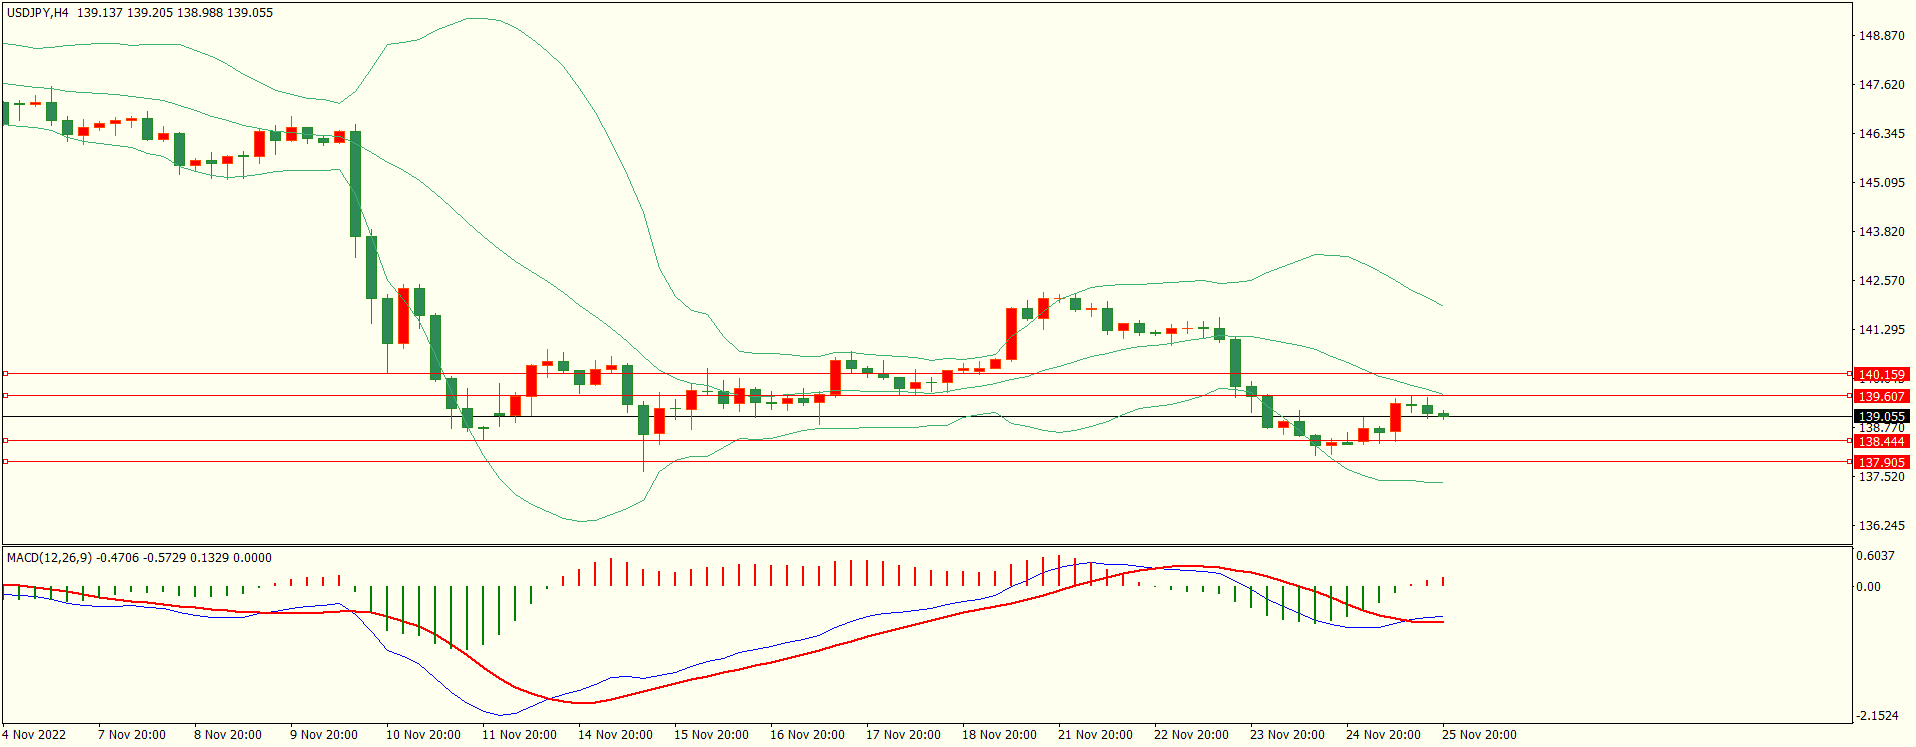The height and width of the screenshot is (747, 1916).
Task: Click left handle of the 140.159 line
Action: (5, 373)
